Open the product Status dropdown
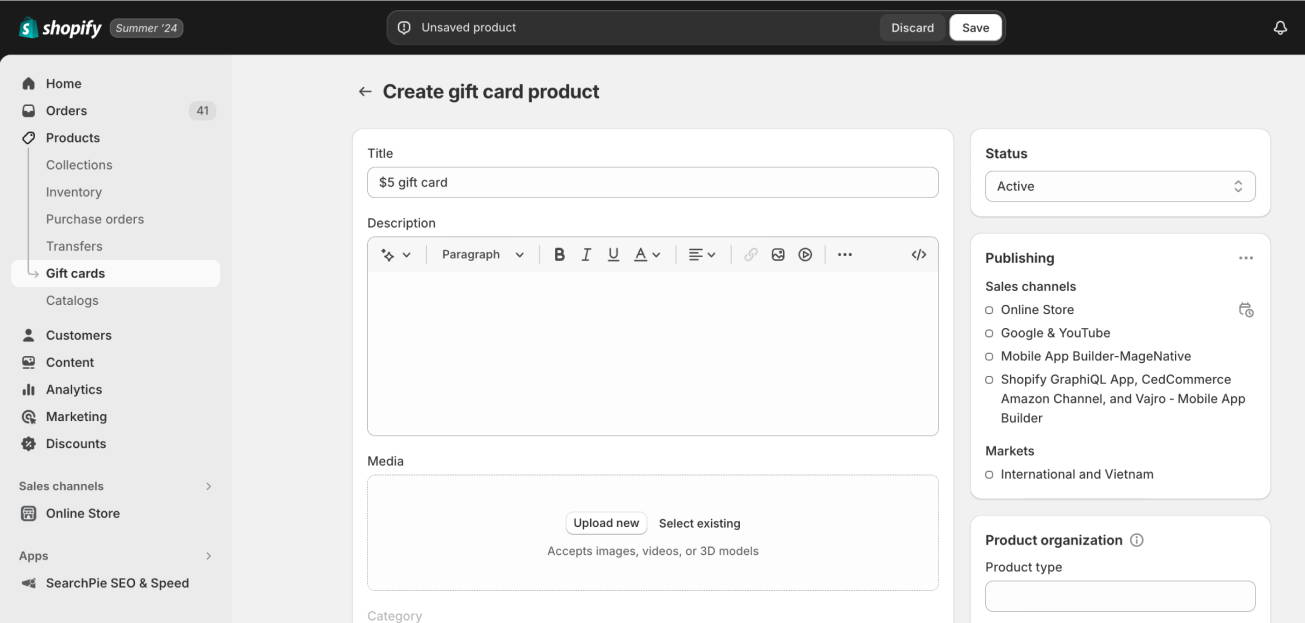The width and height of the screenshot is (1305, 623). [x=1119, y=186]
